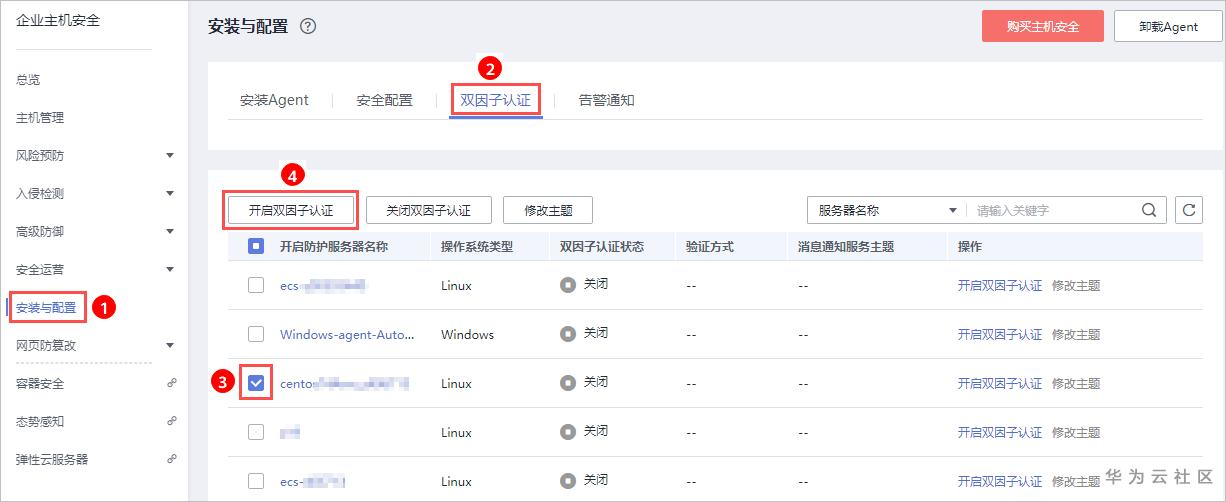1226x502 pixels.
Task: Expand the 入侵检测 sidebar menu
Action: coord(170,194)
